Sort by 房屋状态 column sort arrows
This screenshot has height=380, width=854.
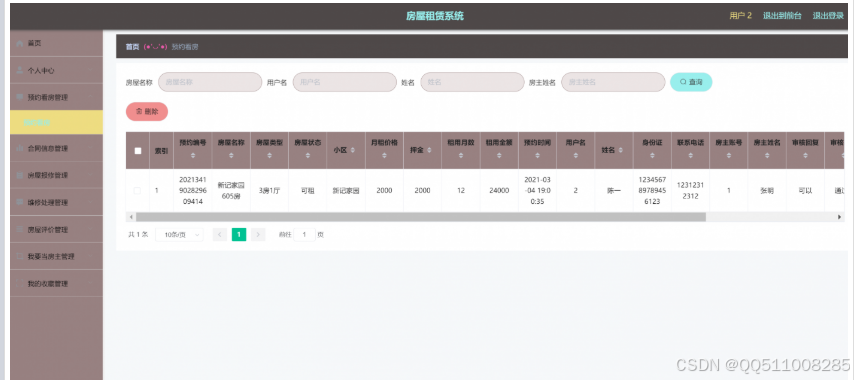308,156
